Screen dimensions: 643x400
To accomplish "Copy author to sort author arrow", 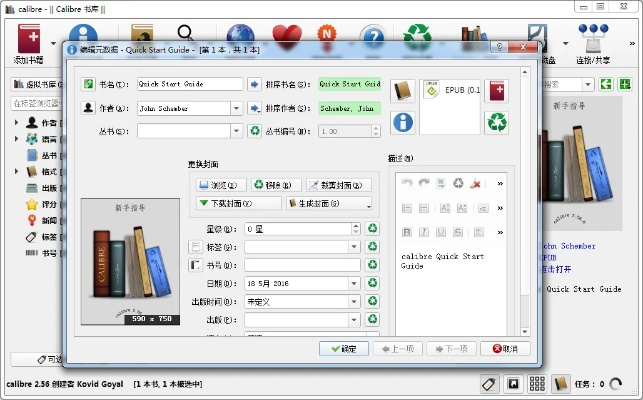I will pos(255,108).
